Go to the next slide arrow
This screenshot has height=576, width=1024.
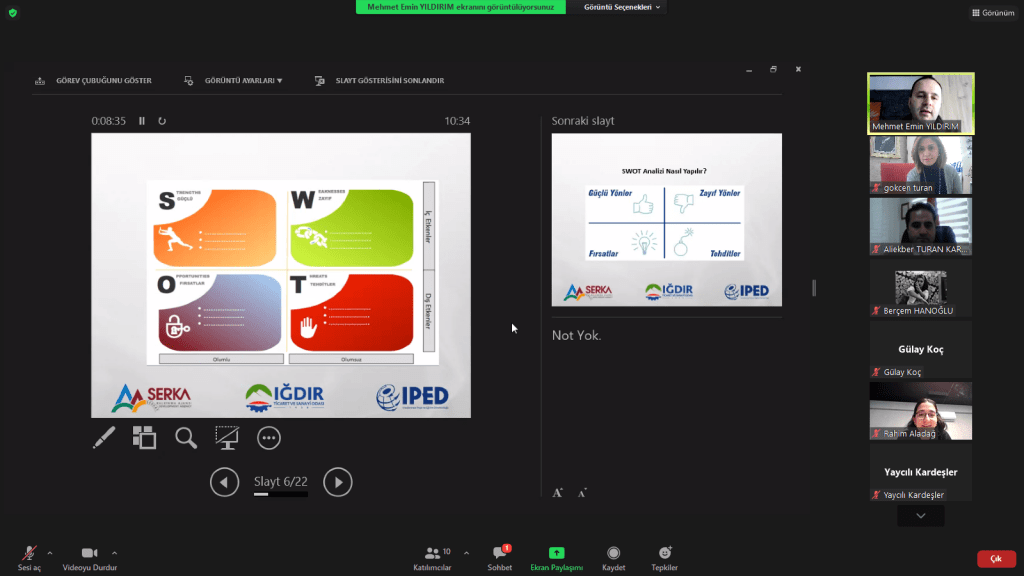pos(338,482)
